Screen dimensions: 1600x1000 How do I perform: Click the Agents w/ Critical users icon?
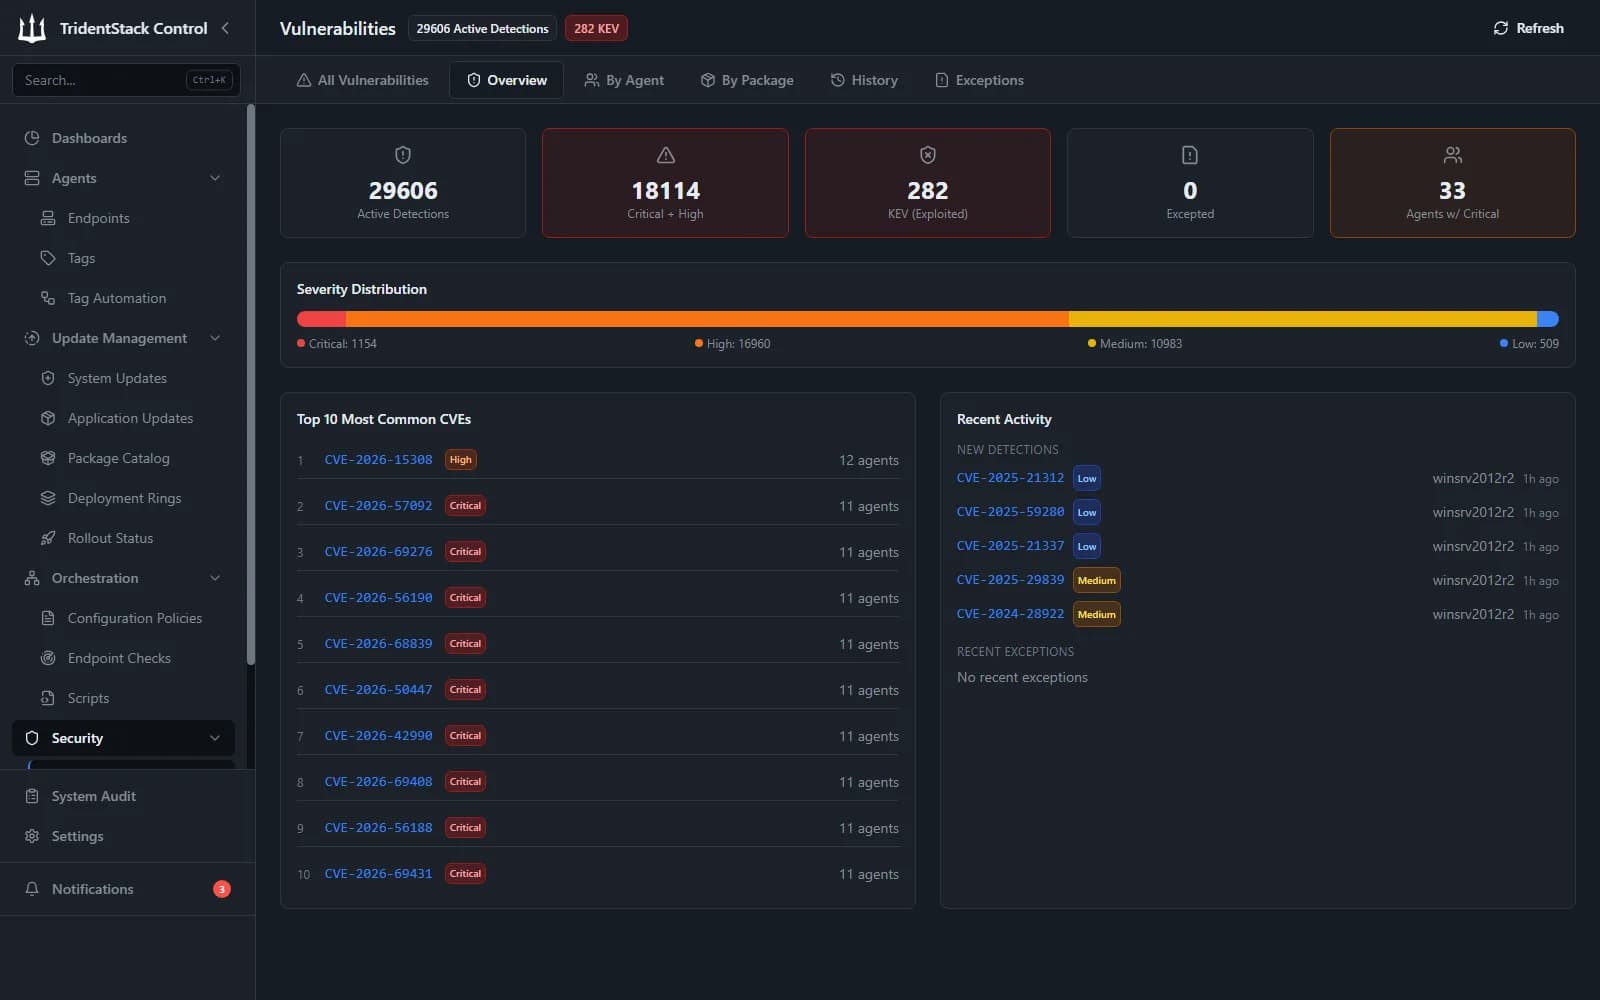1453,155
